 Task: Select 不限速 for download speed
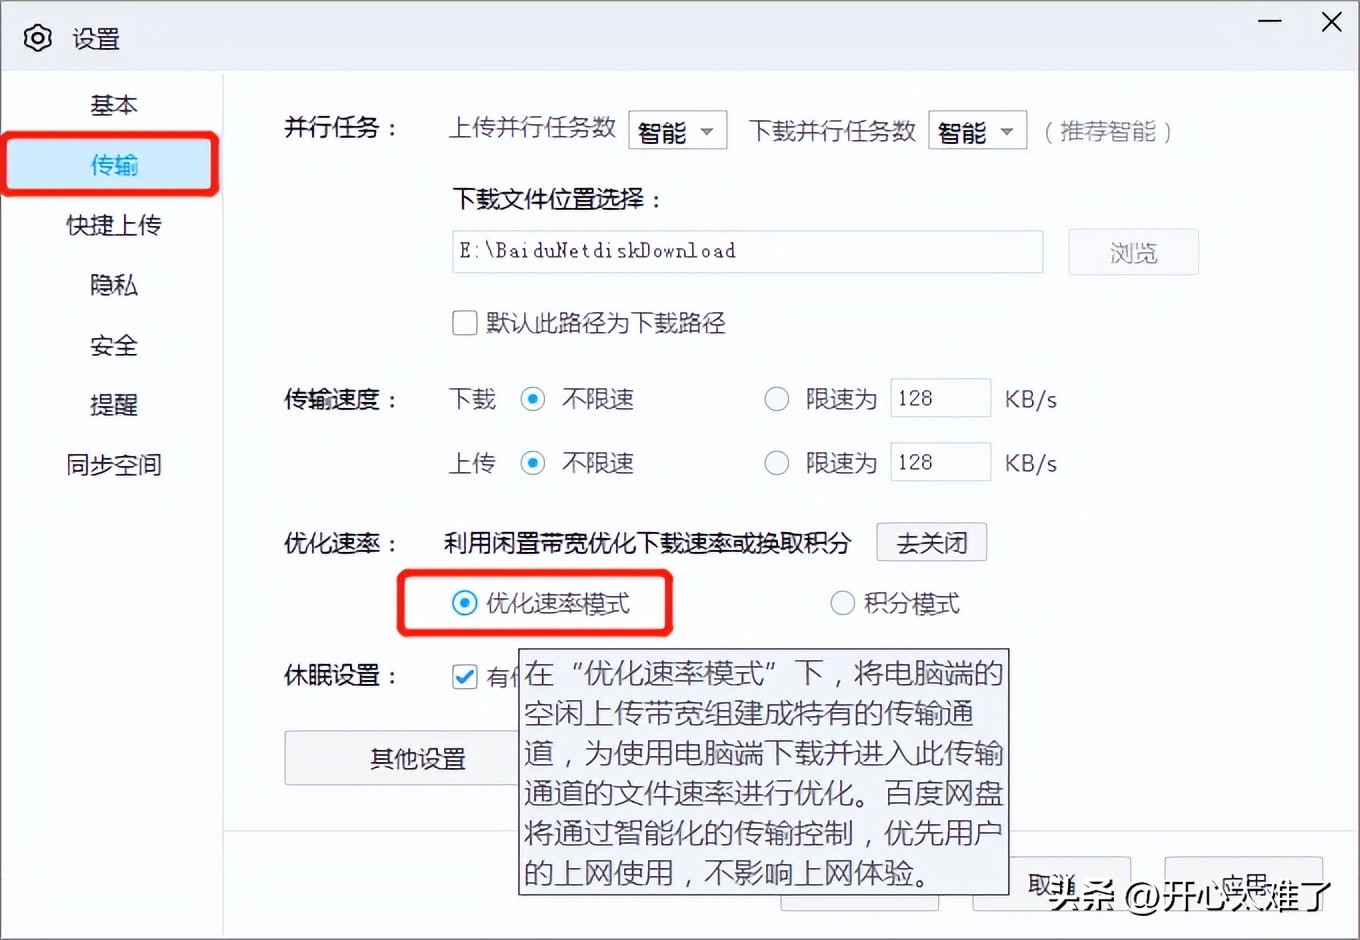tap(532, 398)
